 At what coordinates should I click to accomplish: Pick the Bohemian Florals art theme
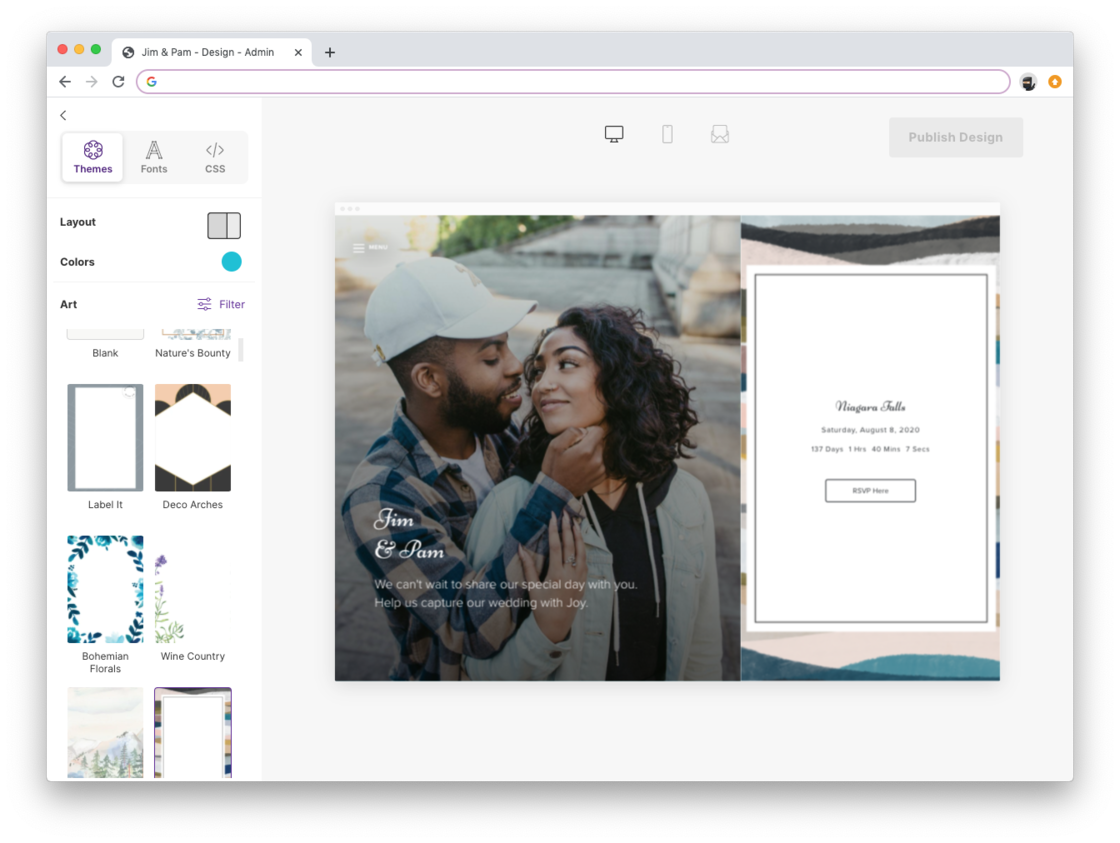click(105, 590)
